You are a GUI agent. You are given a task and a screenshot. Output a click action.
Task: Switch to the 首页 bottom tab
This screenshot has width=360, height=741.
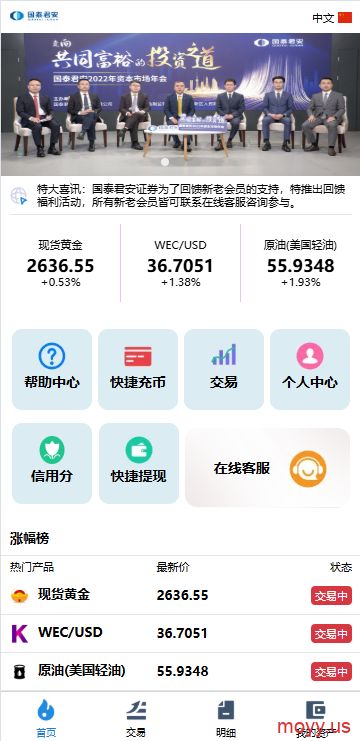46,718
